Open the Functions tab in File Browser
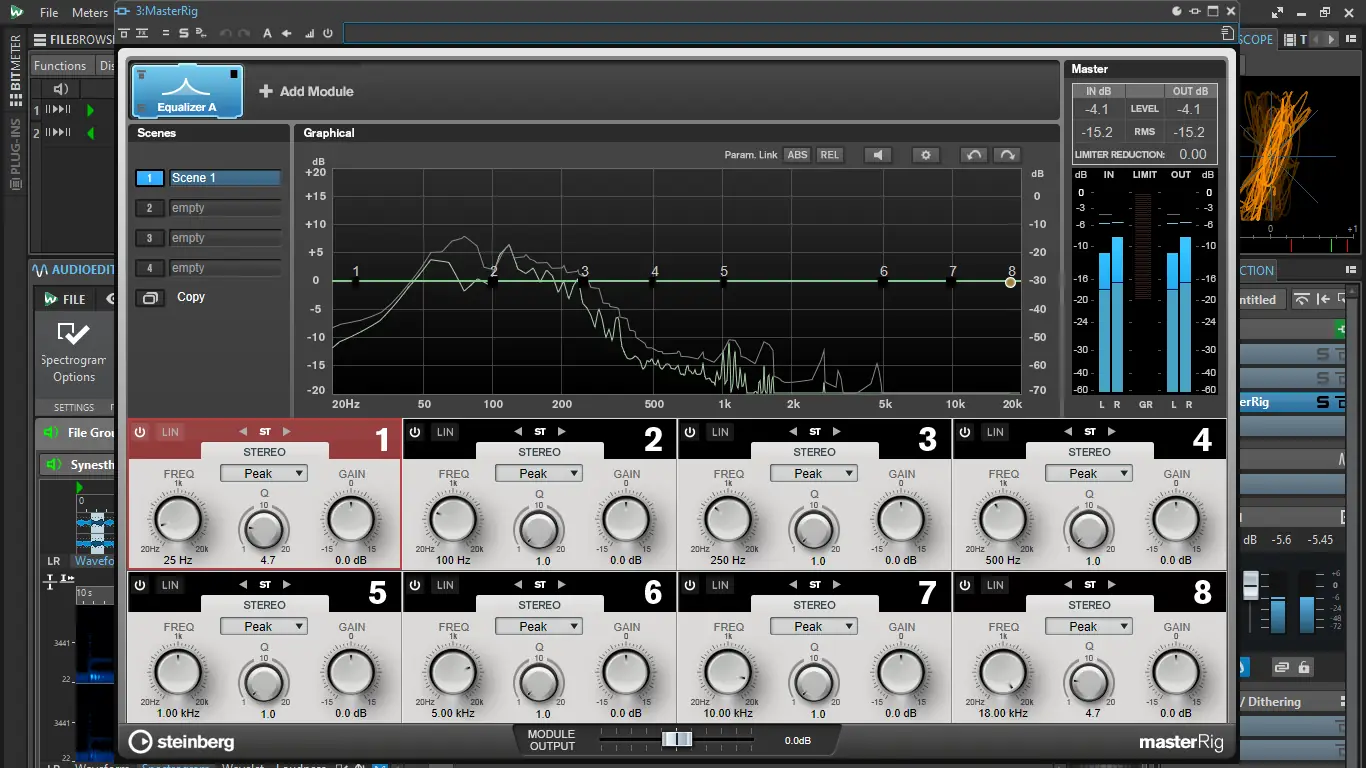The width and height of the screenshot is (1366, 768). [x=60, y=65]
